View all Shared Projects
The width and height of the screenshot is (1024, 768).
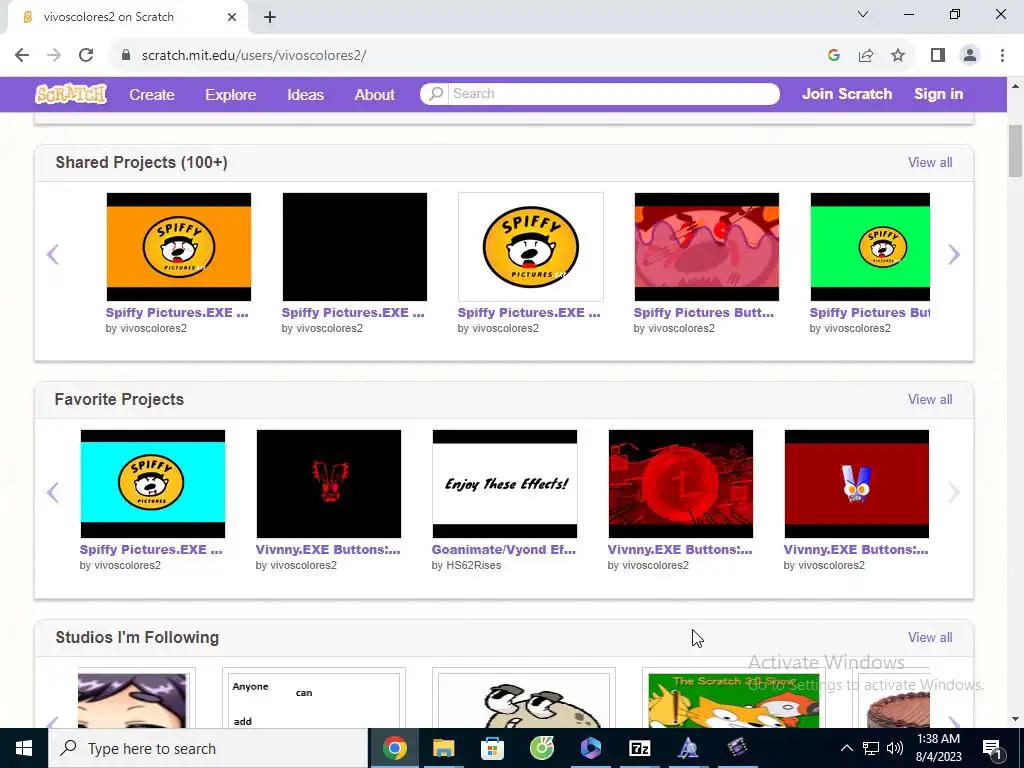(930, 163)
